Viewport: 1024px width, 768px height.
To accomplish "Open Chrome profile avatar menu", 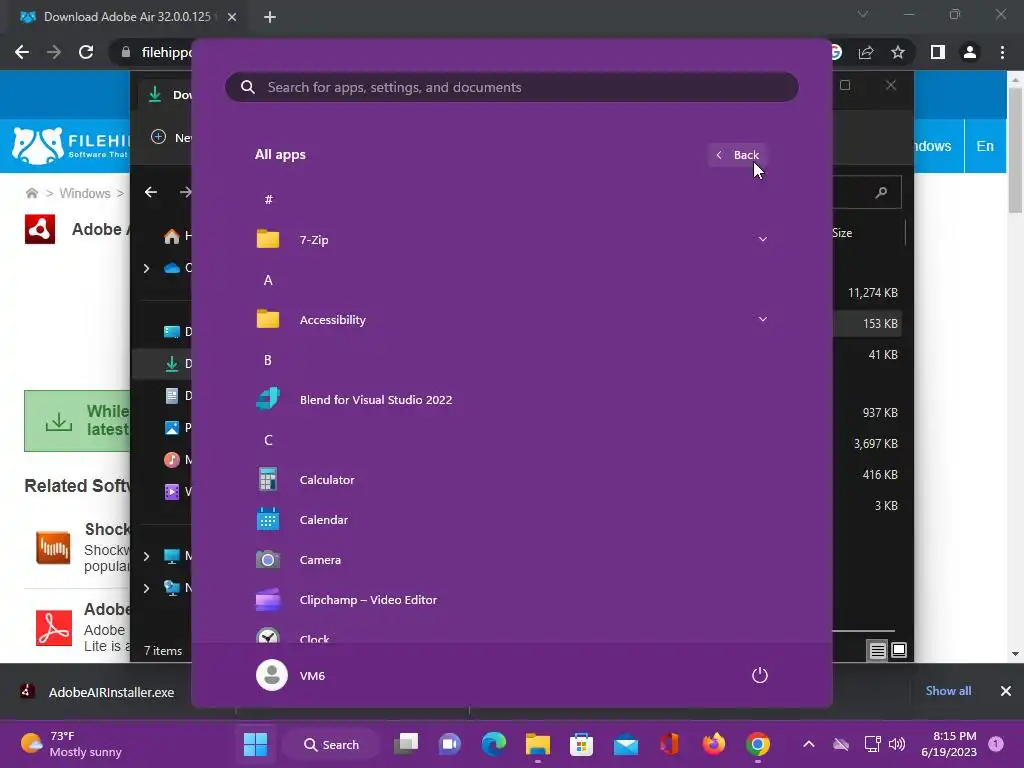I will 970,52.
